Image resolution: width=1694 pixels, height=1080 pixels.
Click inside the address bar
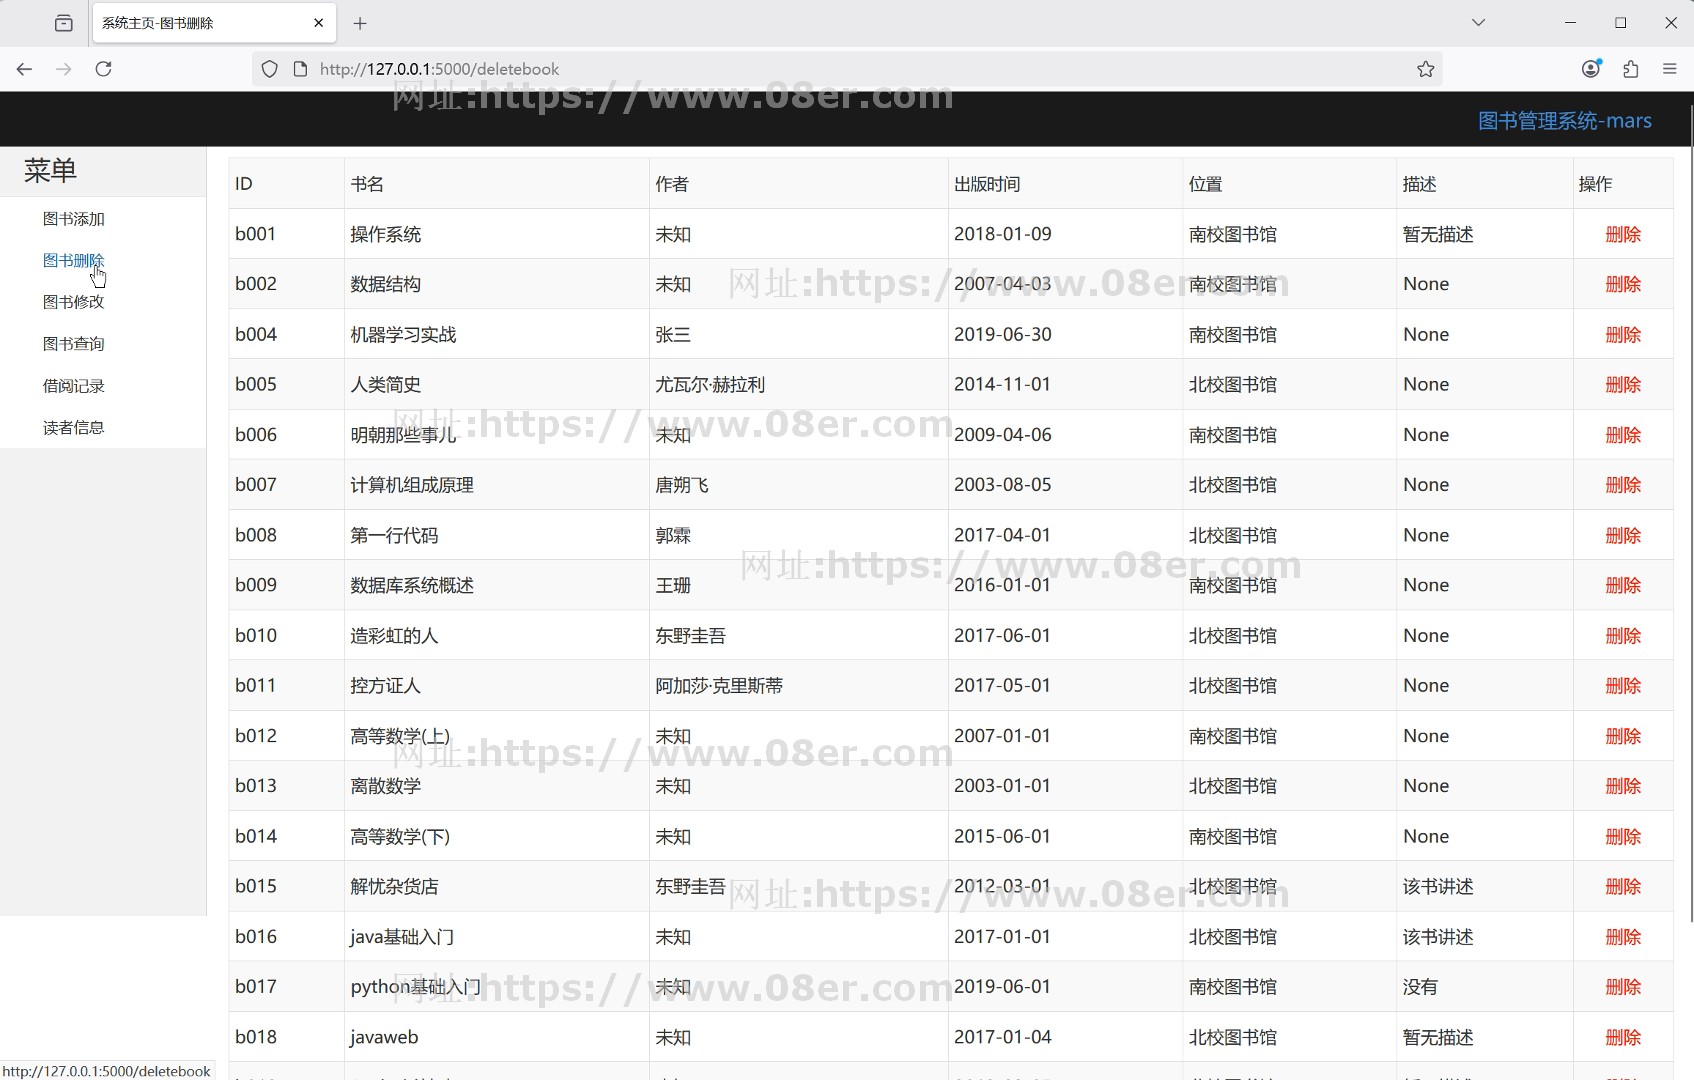coord(700,68)
